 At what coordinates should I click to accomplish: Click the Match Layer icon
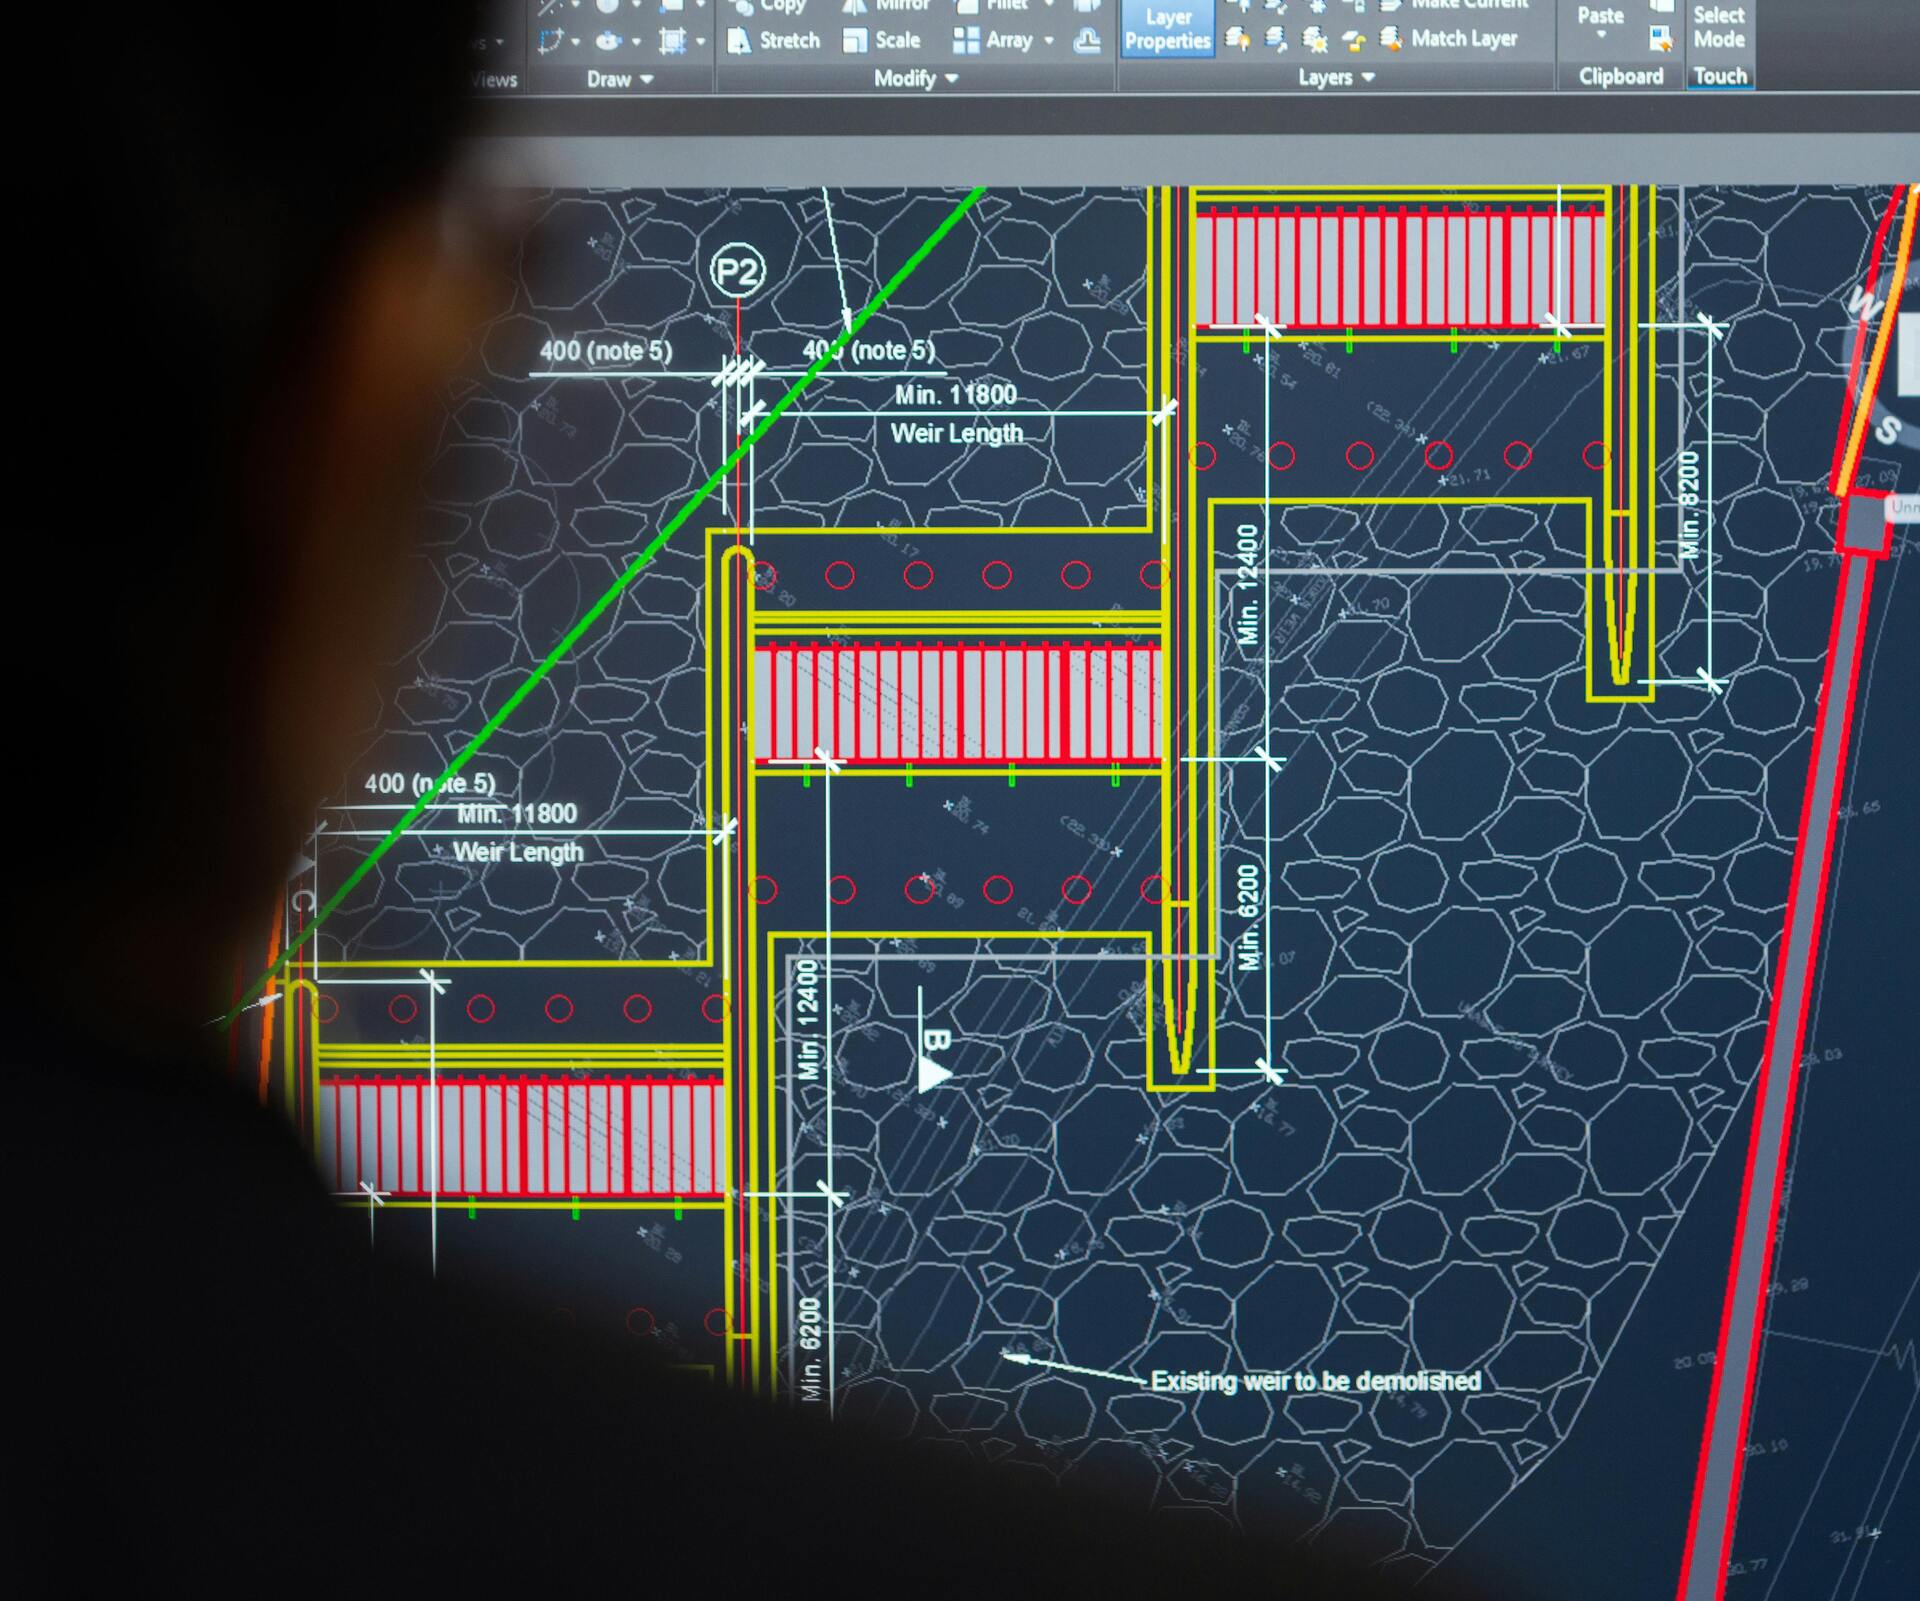pos(1391,39)
